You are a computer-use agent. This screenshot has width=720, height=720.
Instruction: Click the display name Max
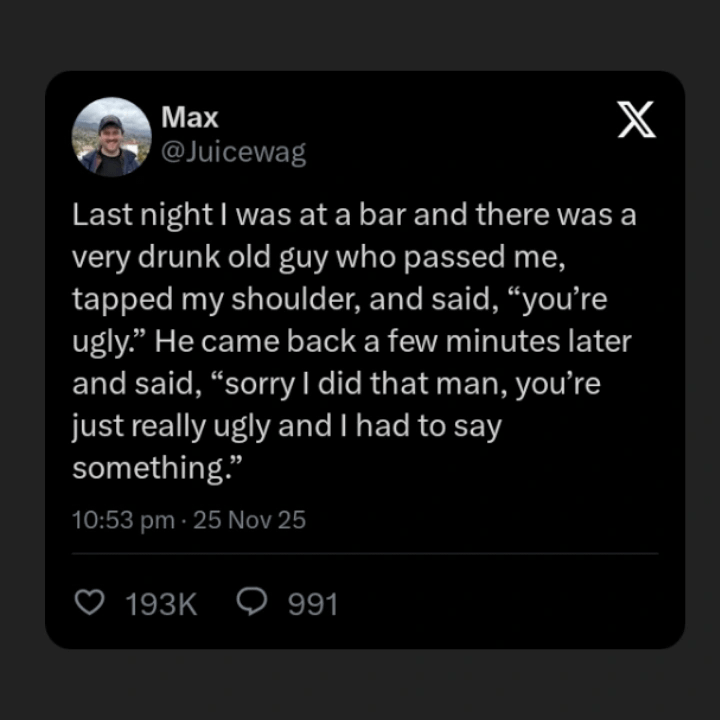[189, 118]
